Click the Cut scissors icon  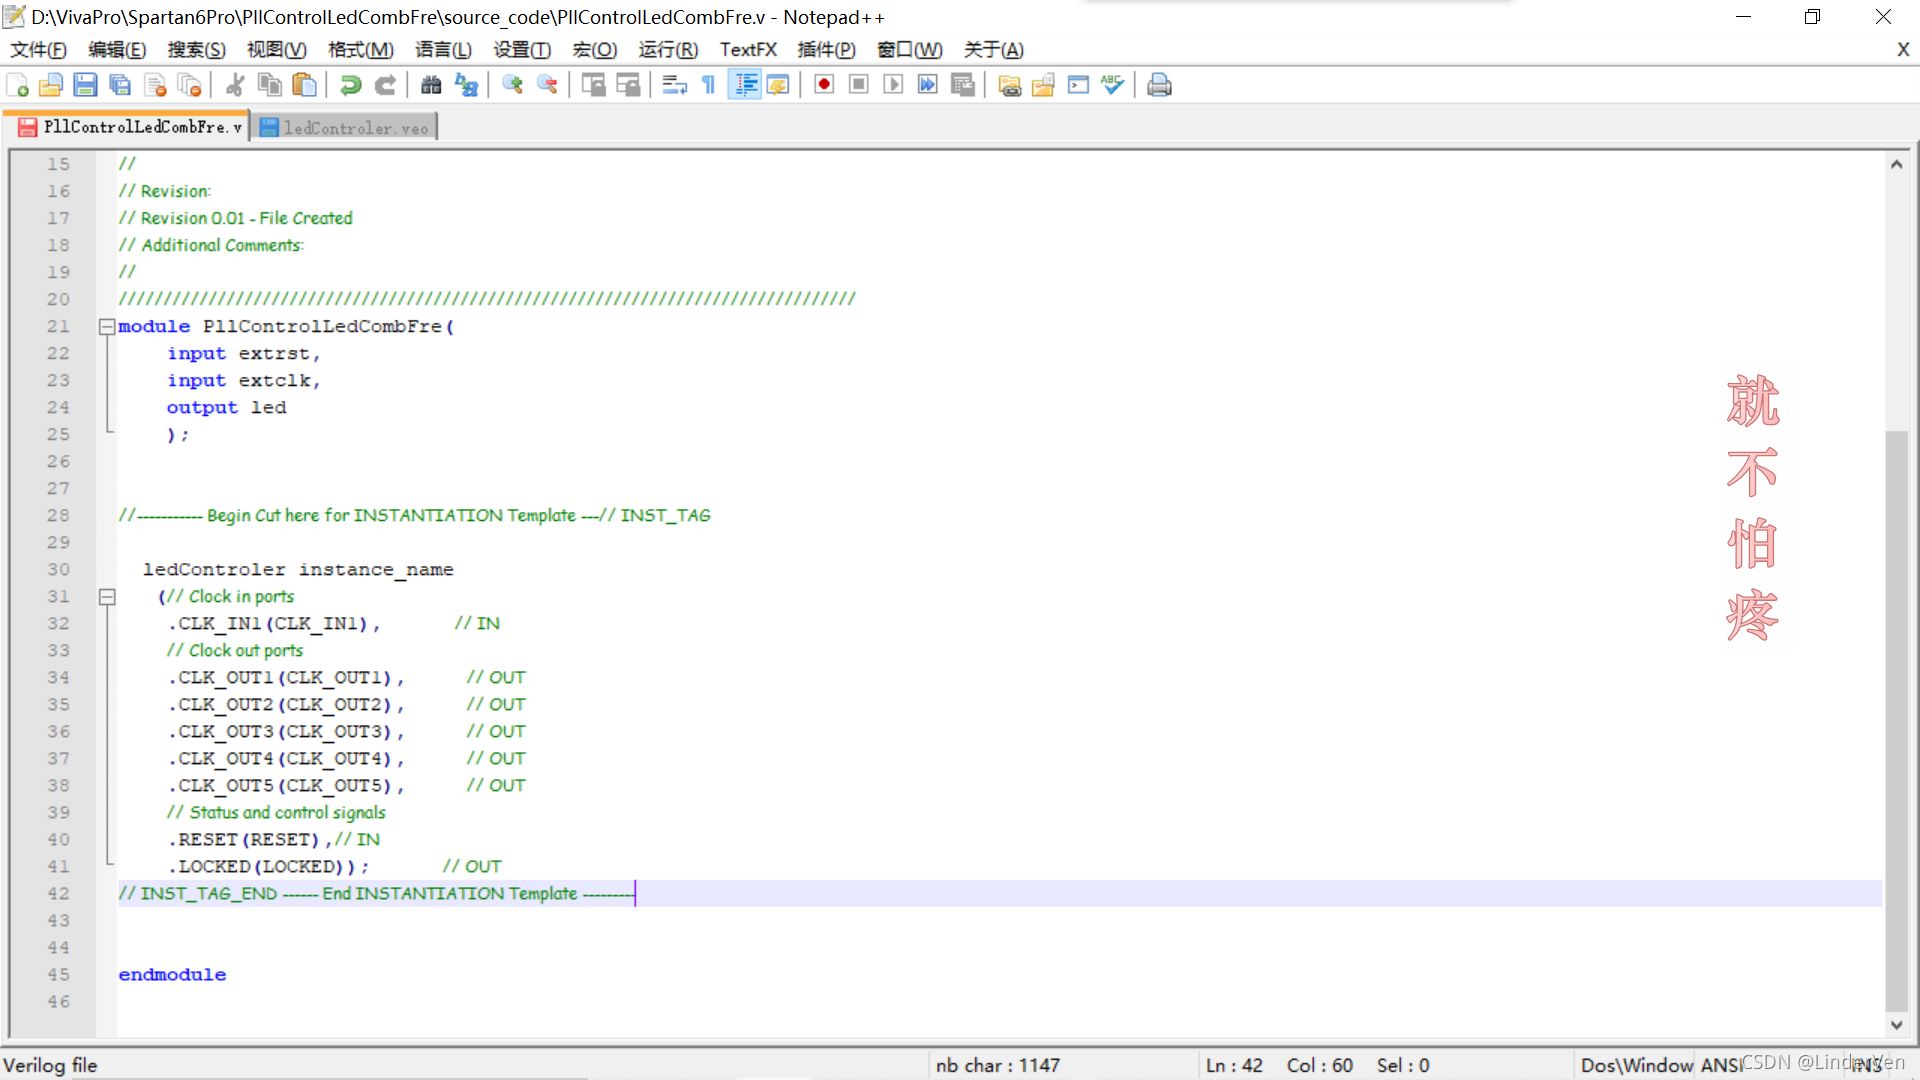pos(235,85)
